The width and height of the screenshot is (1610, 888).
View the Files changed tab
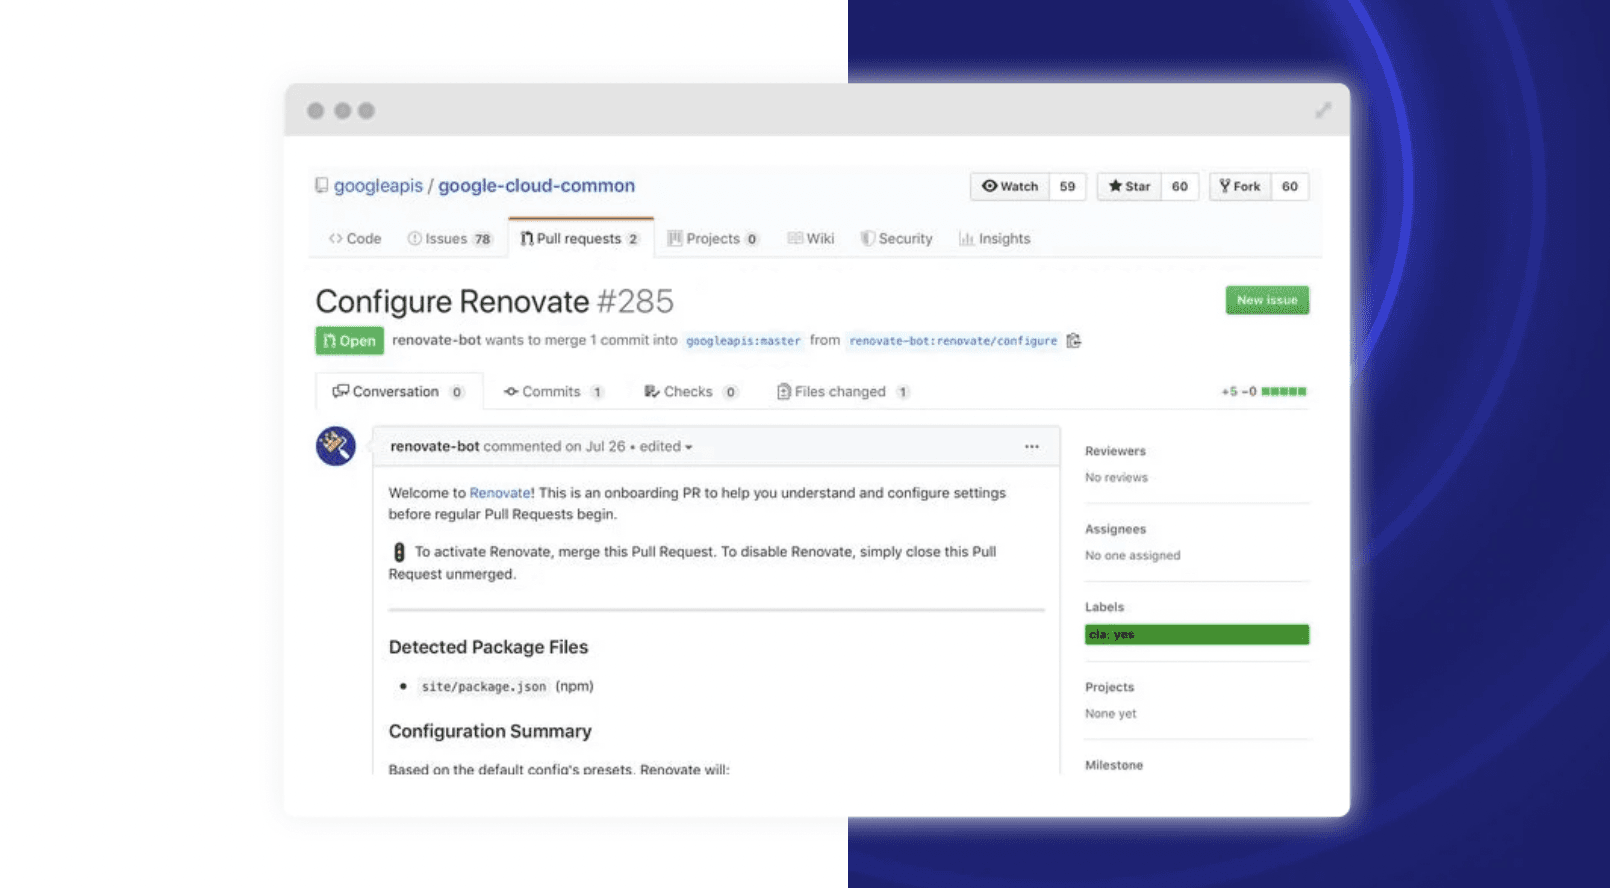coord(842,392)
